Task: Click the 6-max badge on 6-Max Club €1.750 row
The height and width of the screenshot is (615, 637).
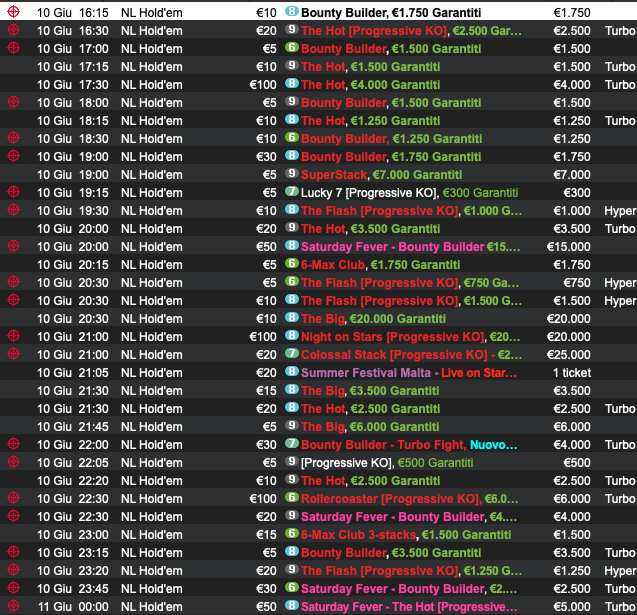Action: pyautogui.click(x=292, y=263)
